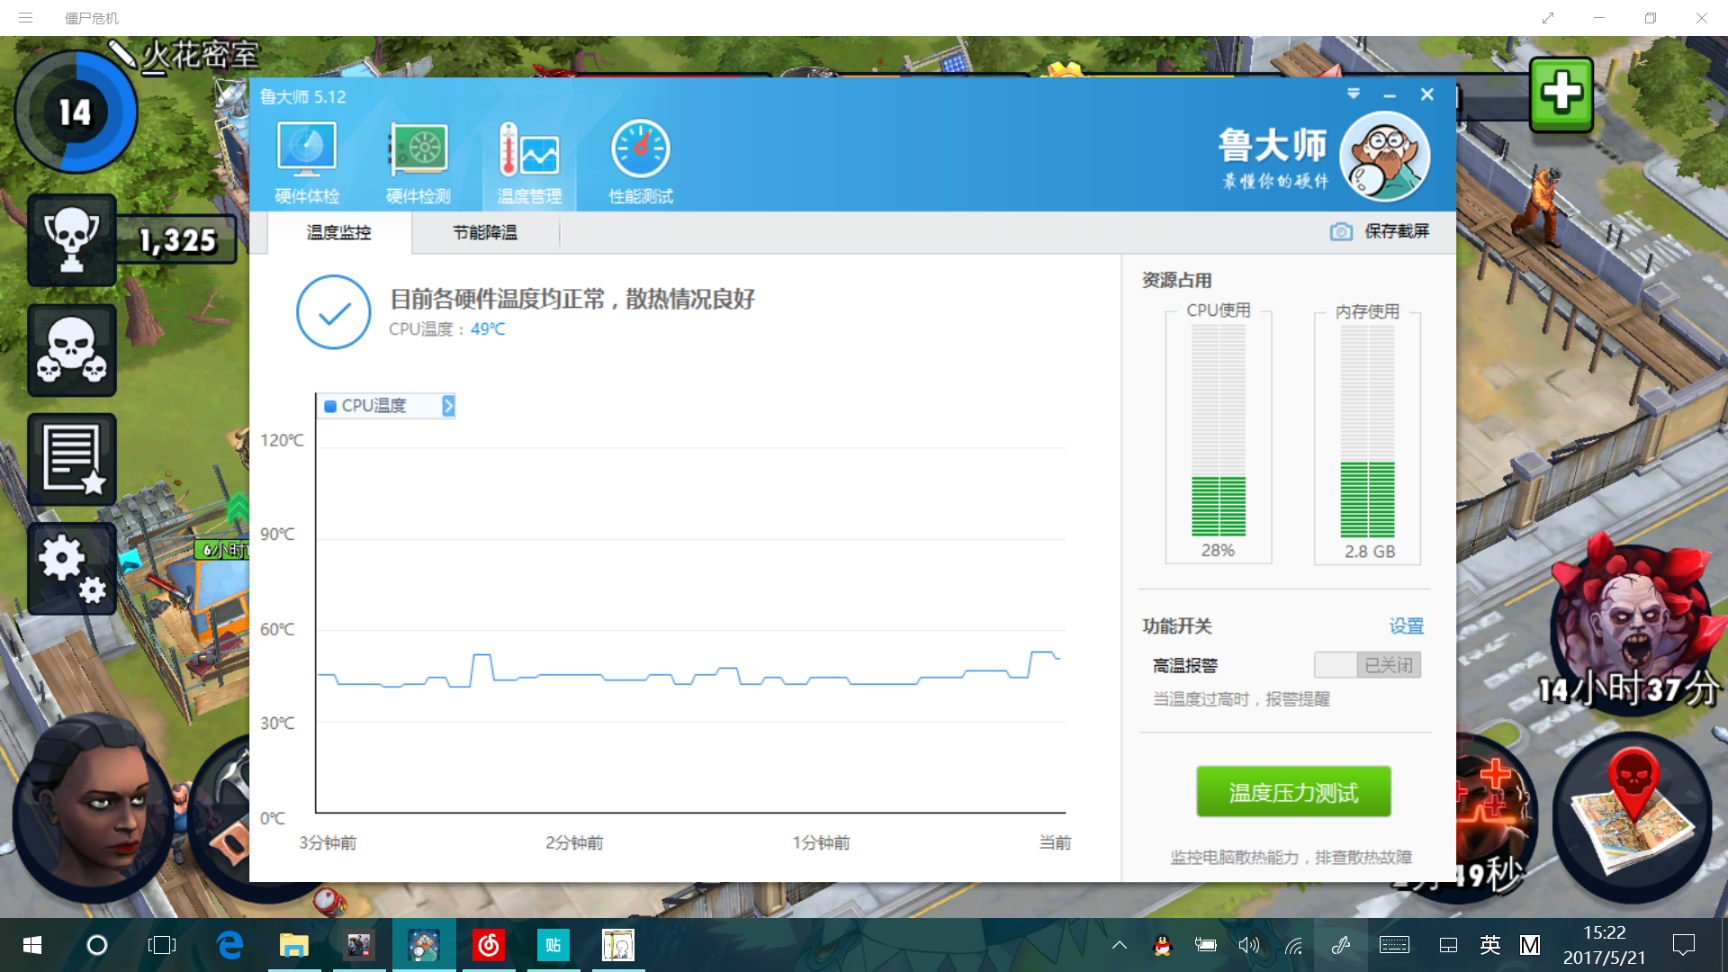Open the 性能测试 performance test section
1728x972 pixels.
click(641, 163)
